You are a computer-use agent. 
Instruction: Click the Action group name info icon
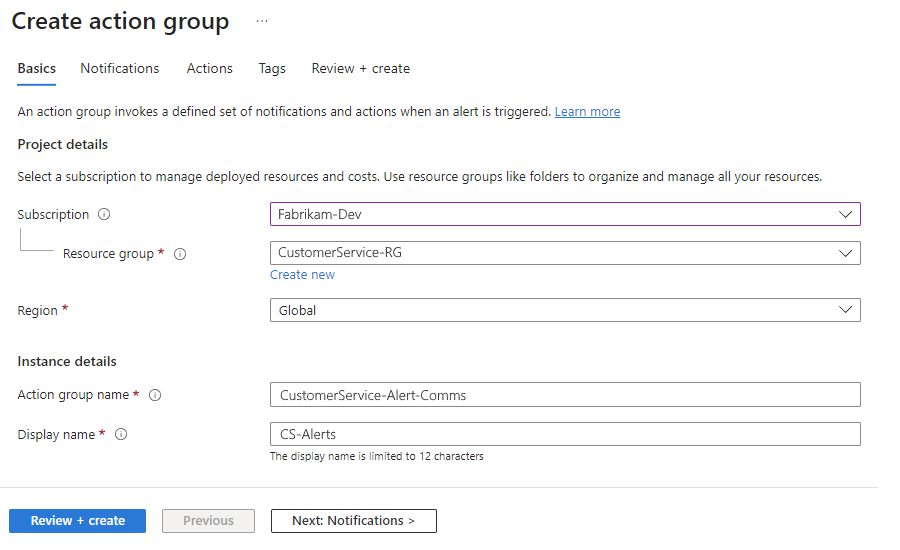tap(155, 395)
